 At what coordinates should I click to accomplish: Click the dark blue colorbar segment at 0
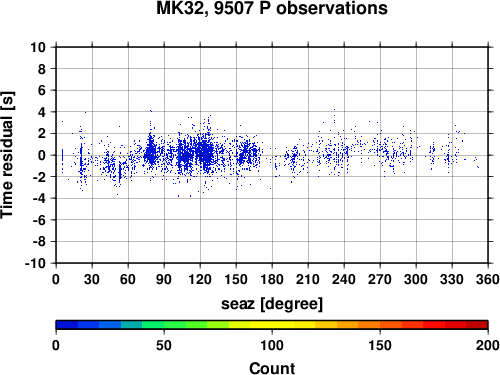[x=67, y=325]
